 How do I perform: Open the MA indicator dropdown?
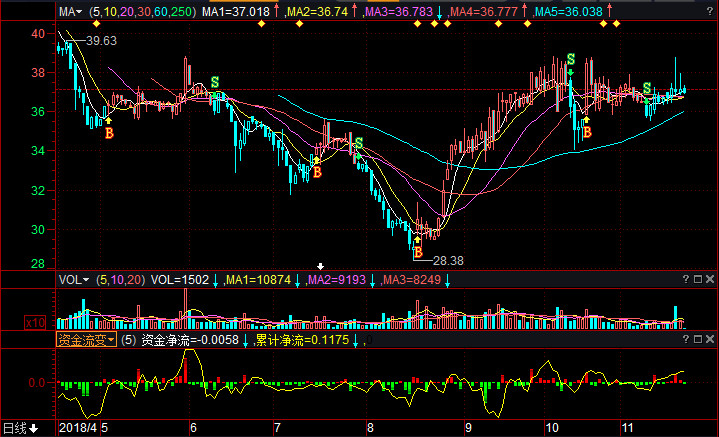pyautogui.click(x=70, y=12)
